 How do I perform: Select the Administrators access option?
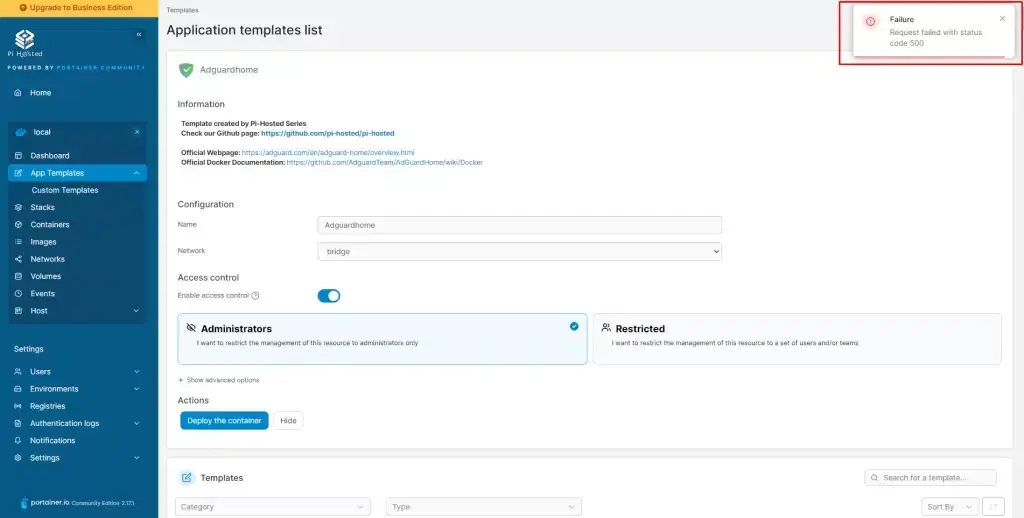coord(382,338)
